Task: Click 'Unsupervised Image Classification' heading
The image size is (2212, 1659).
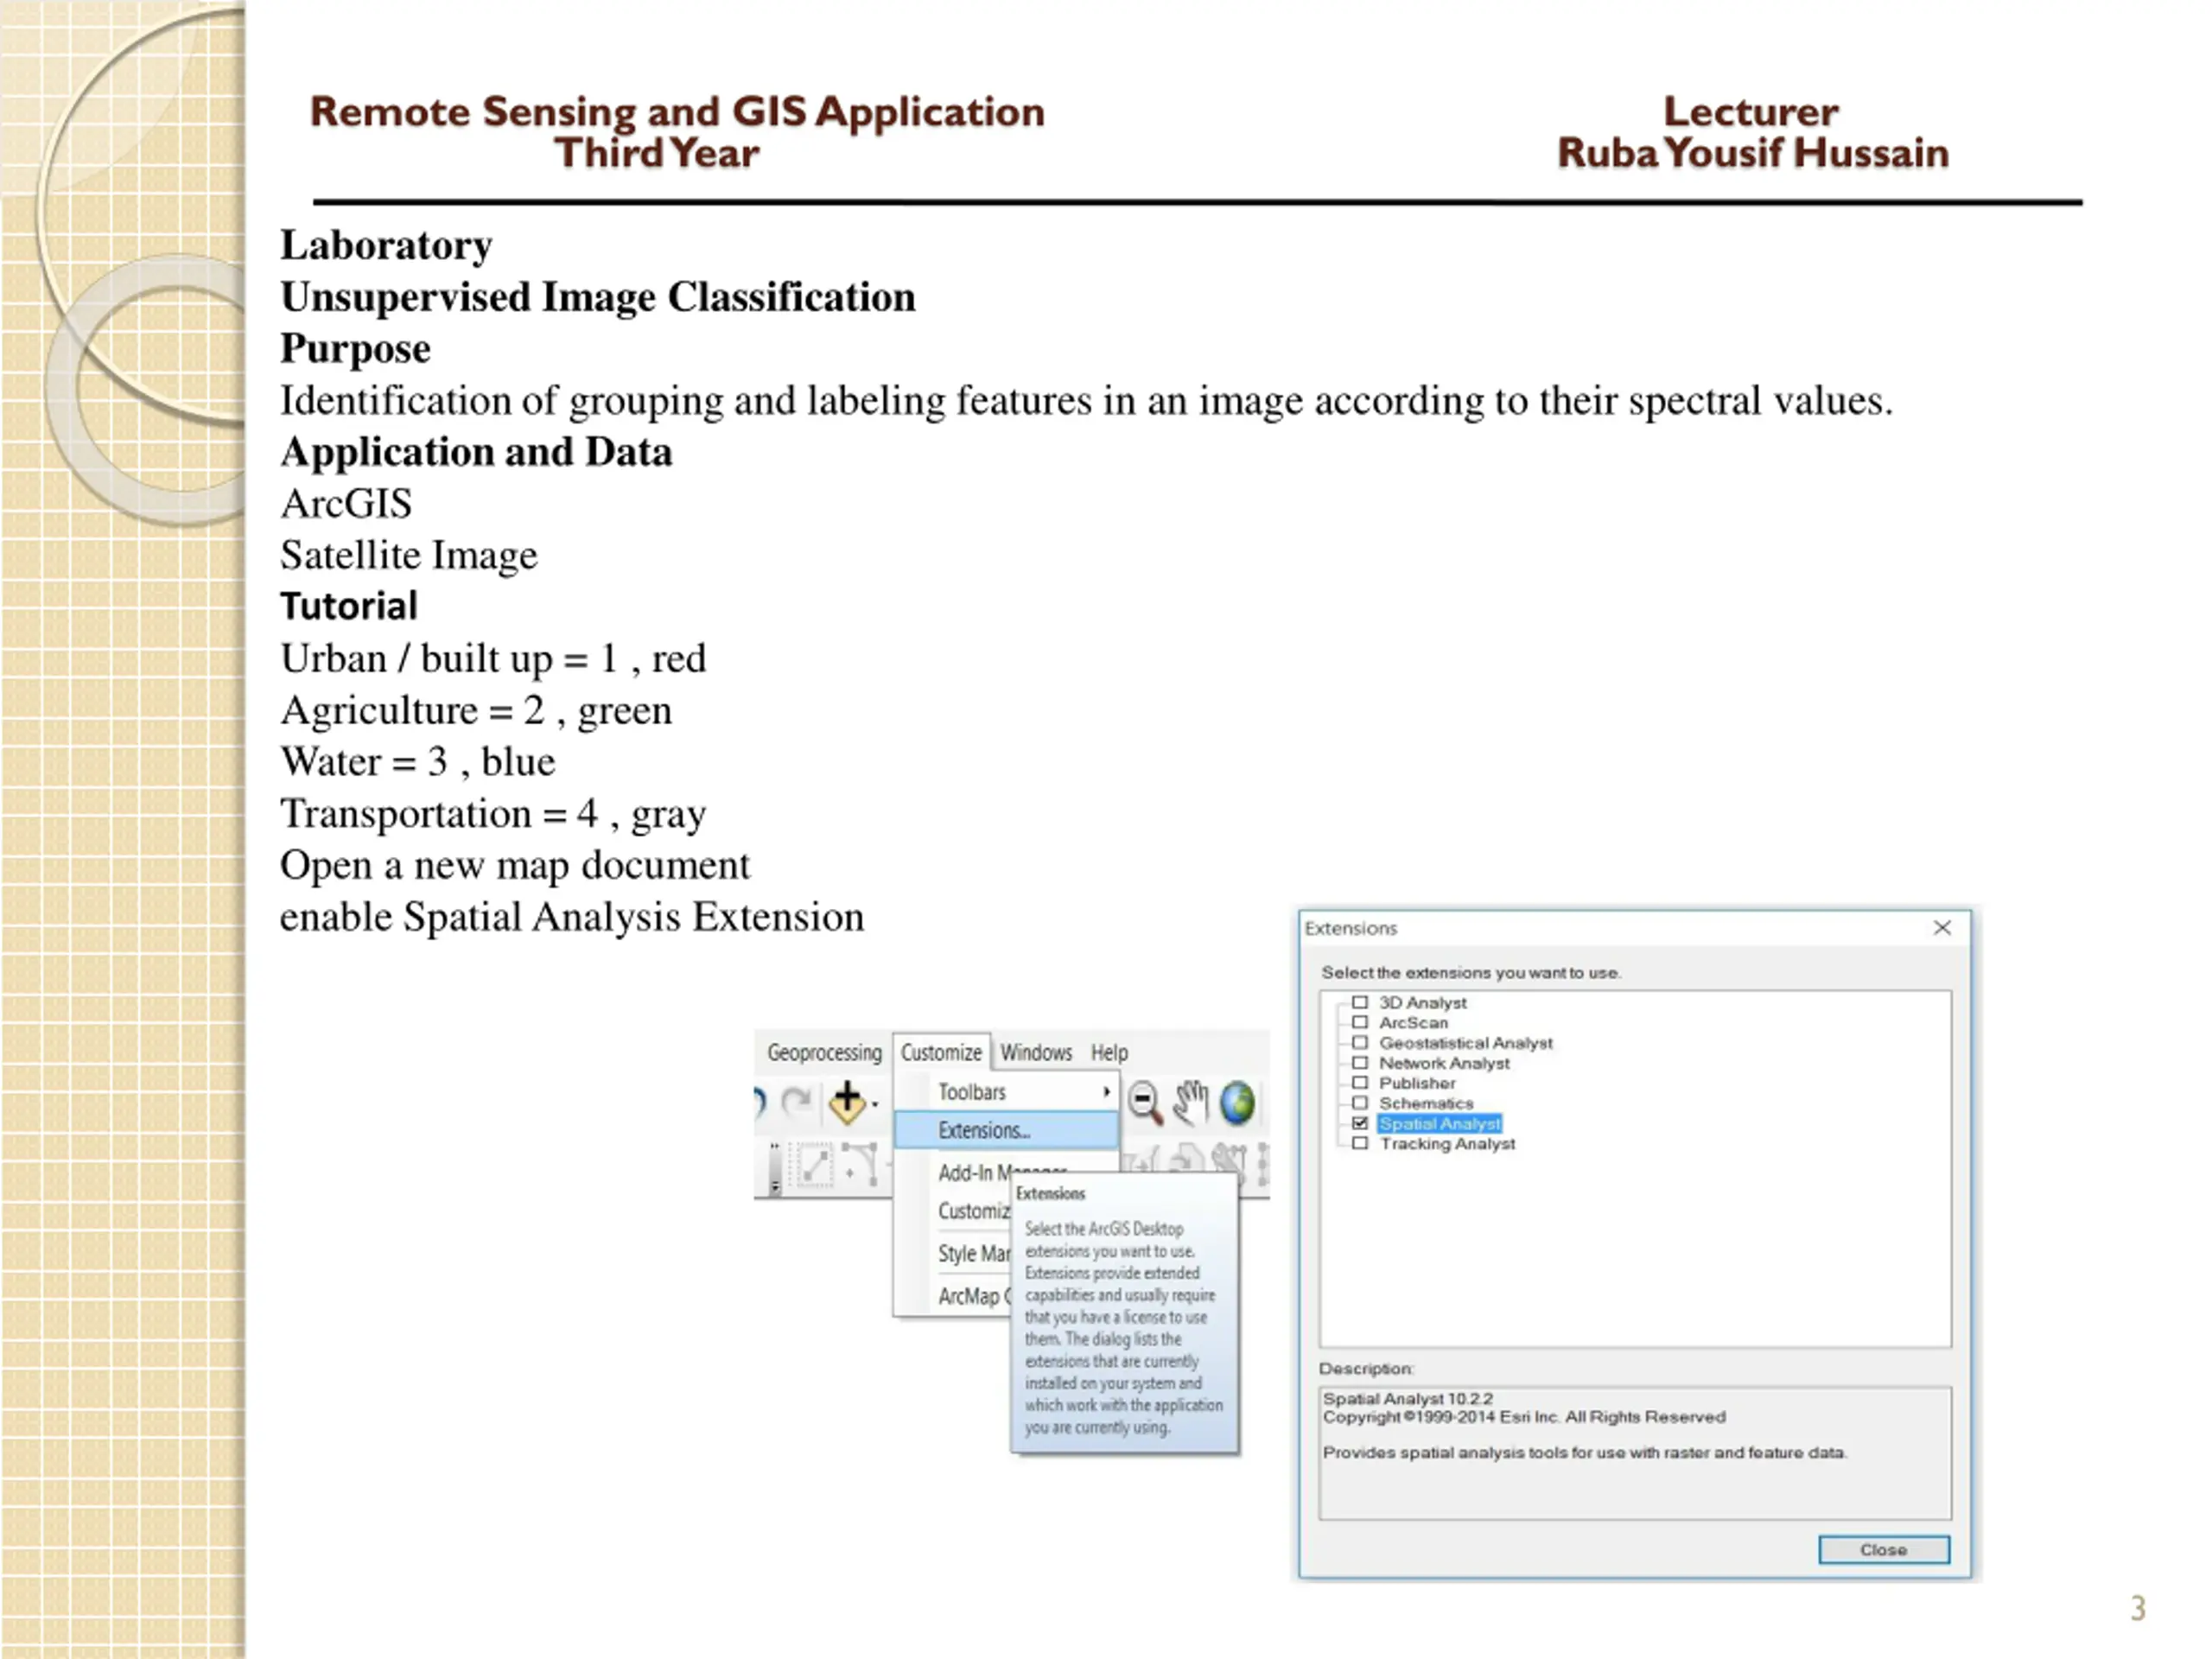Action: 598,297
